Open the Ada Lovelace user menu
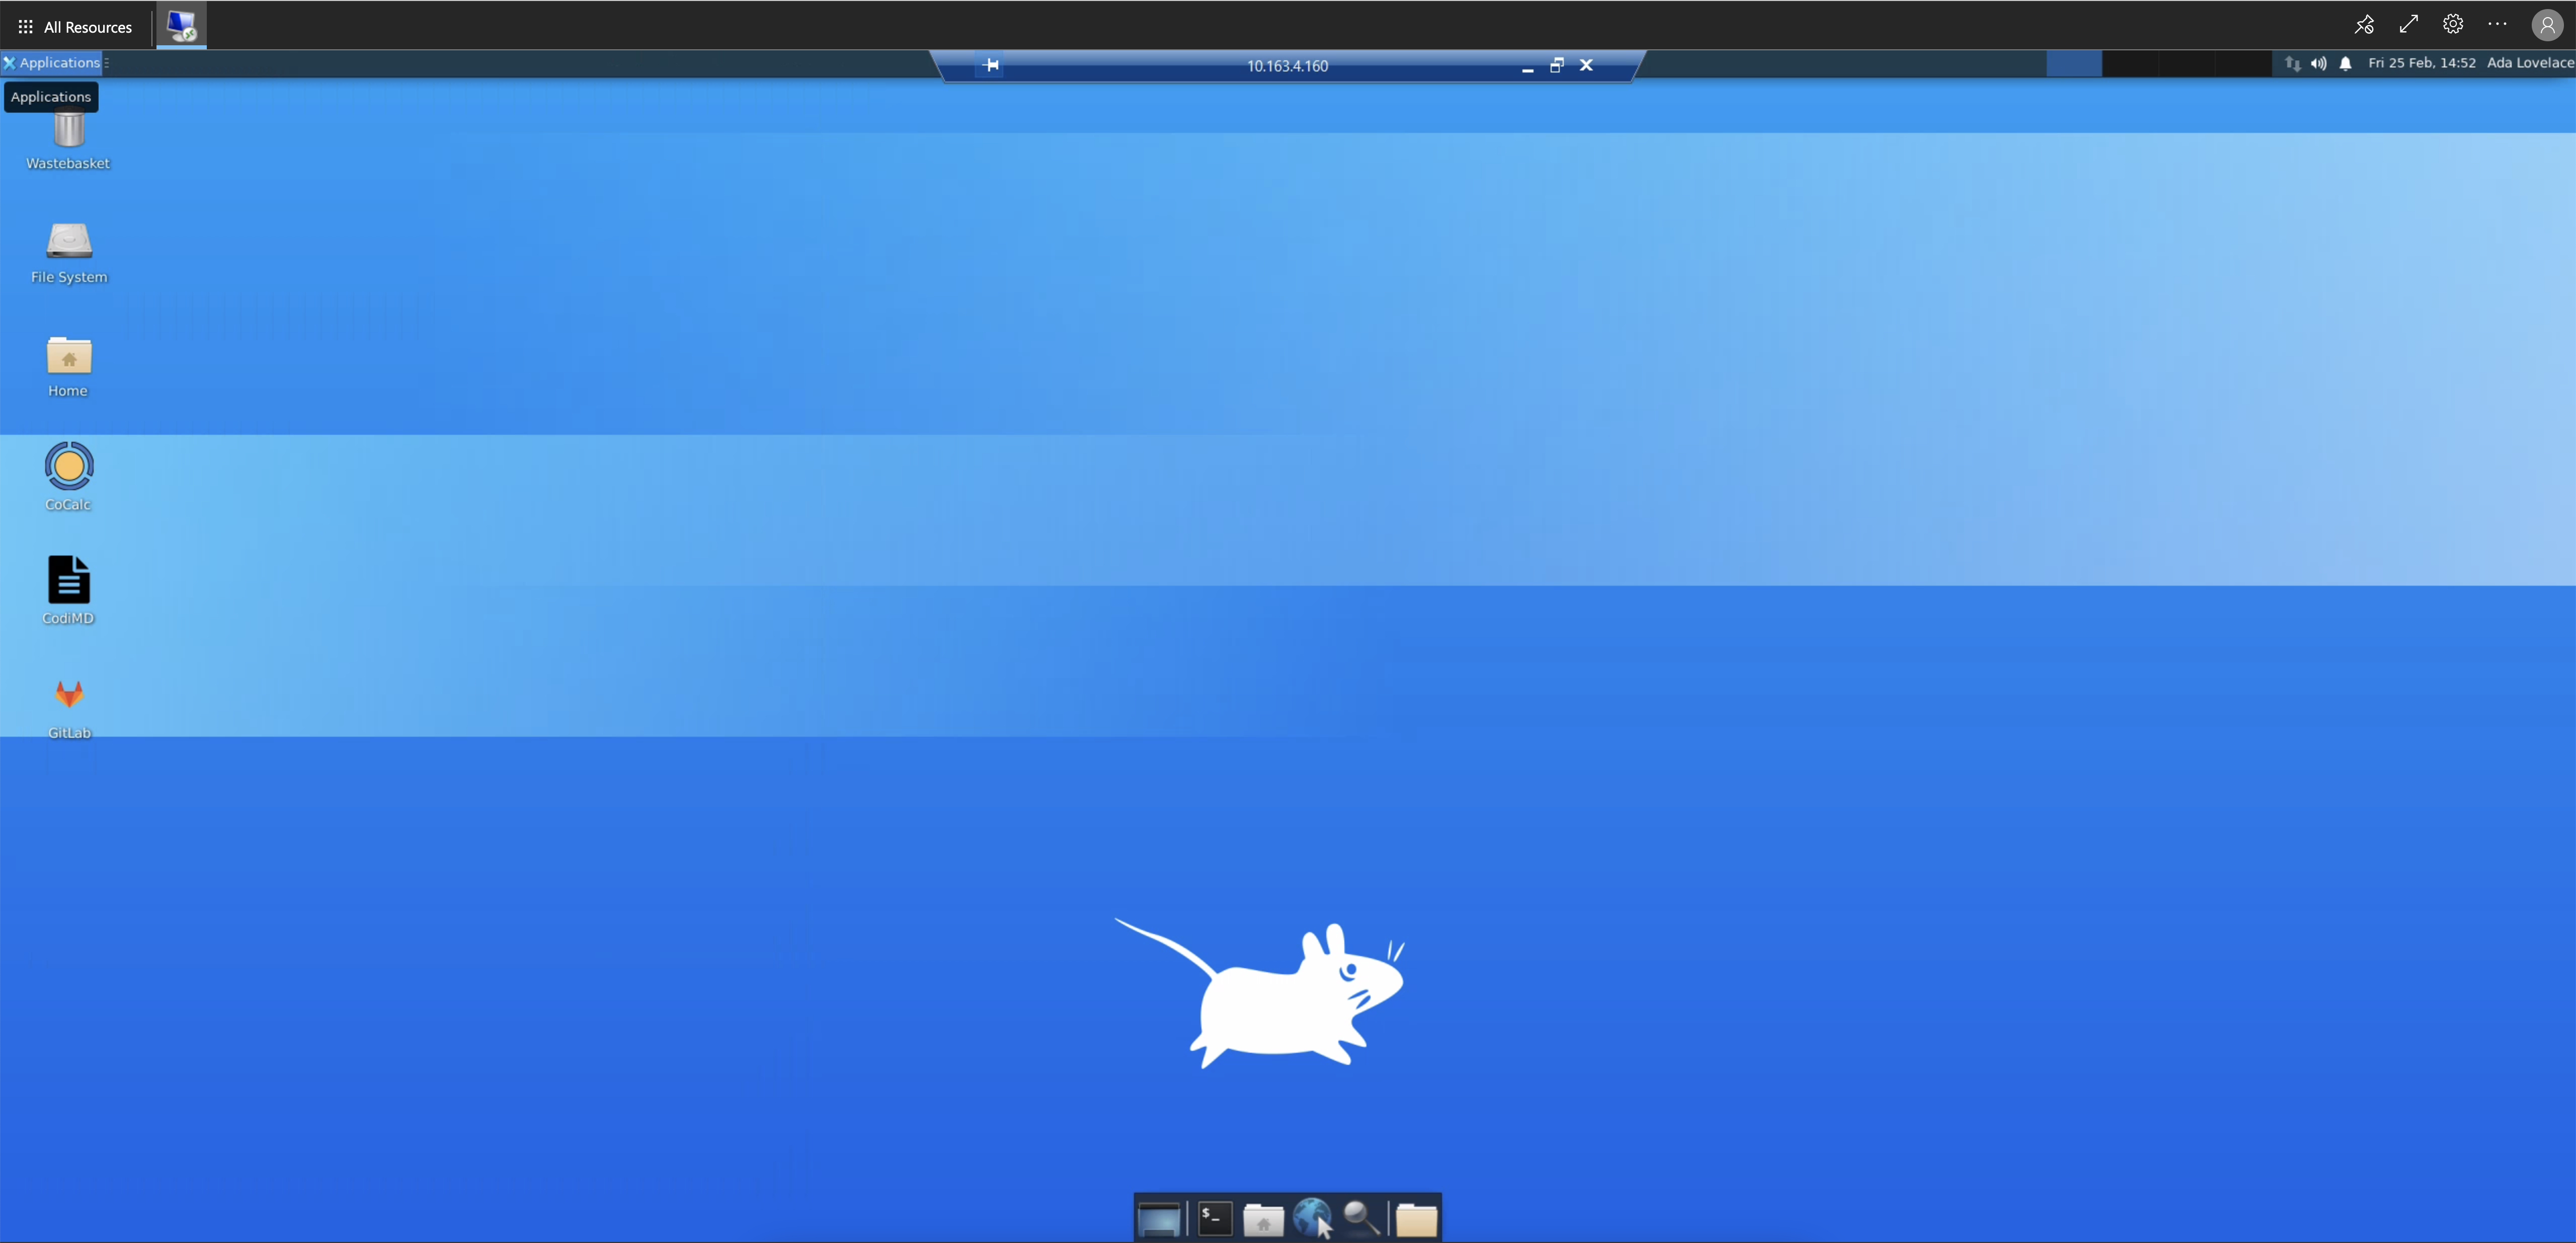Image resolution: width=2576 pixels, height=1243 pixels. click(x=2530, y=62)
